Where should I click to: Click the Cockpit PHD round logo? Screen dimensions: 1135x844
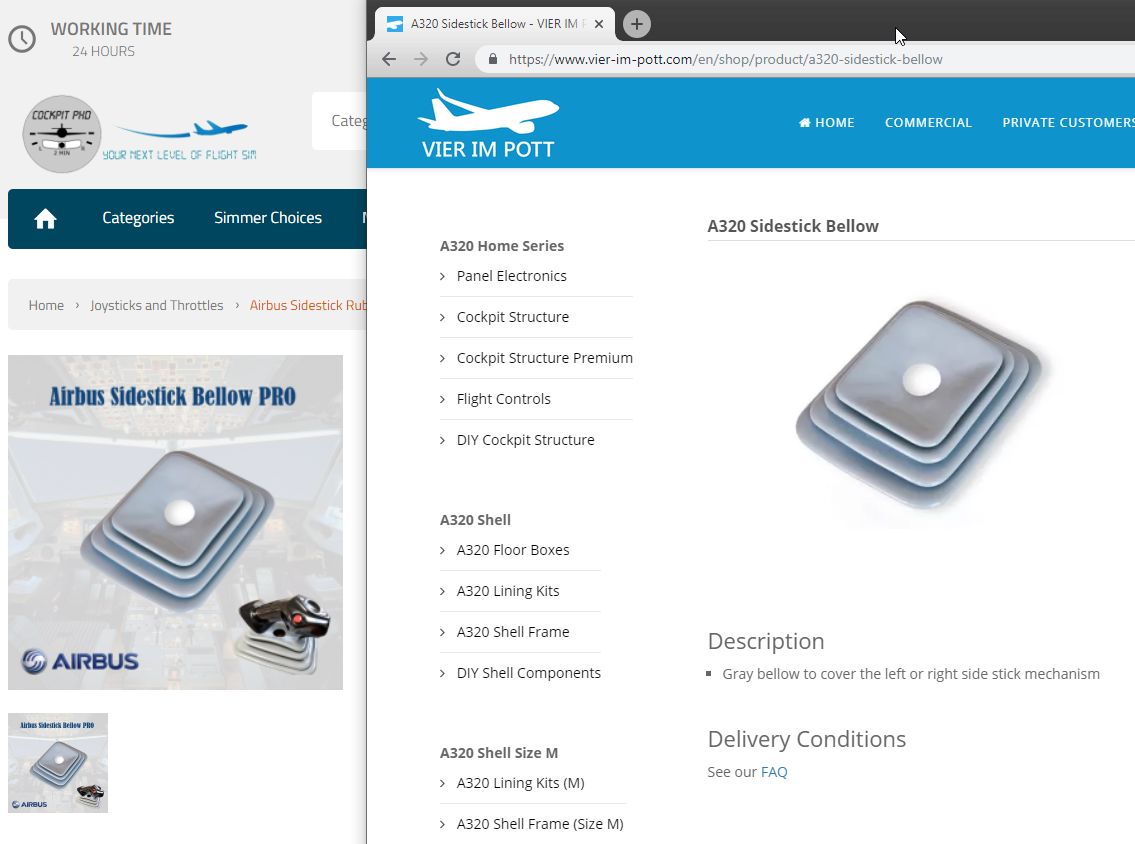click(62, 134)
